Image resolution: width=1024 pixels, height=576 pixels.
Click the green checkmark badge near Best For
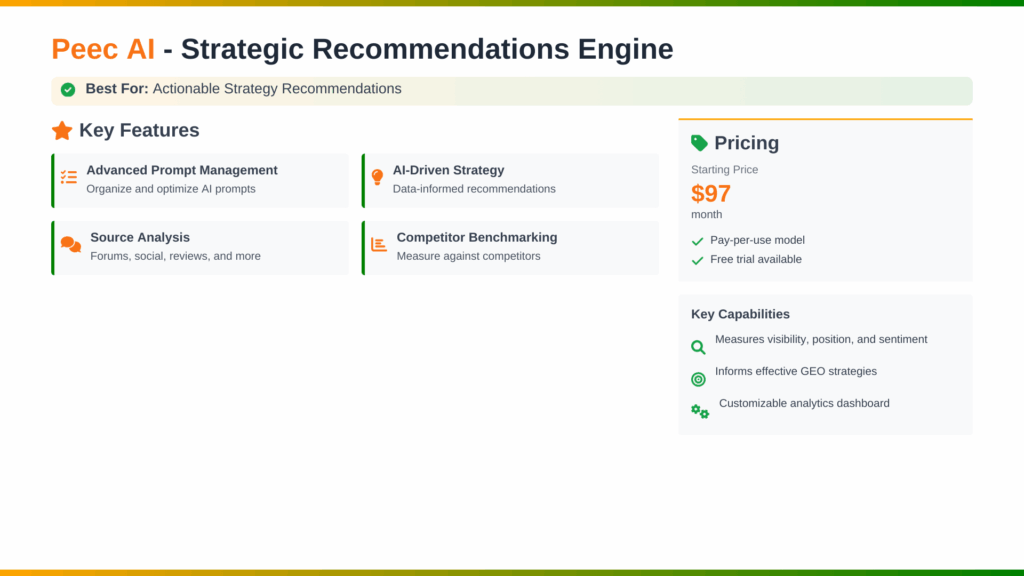click(x=68, y=89)
